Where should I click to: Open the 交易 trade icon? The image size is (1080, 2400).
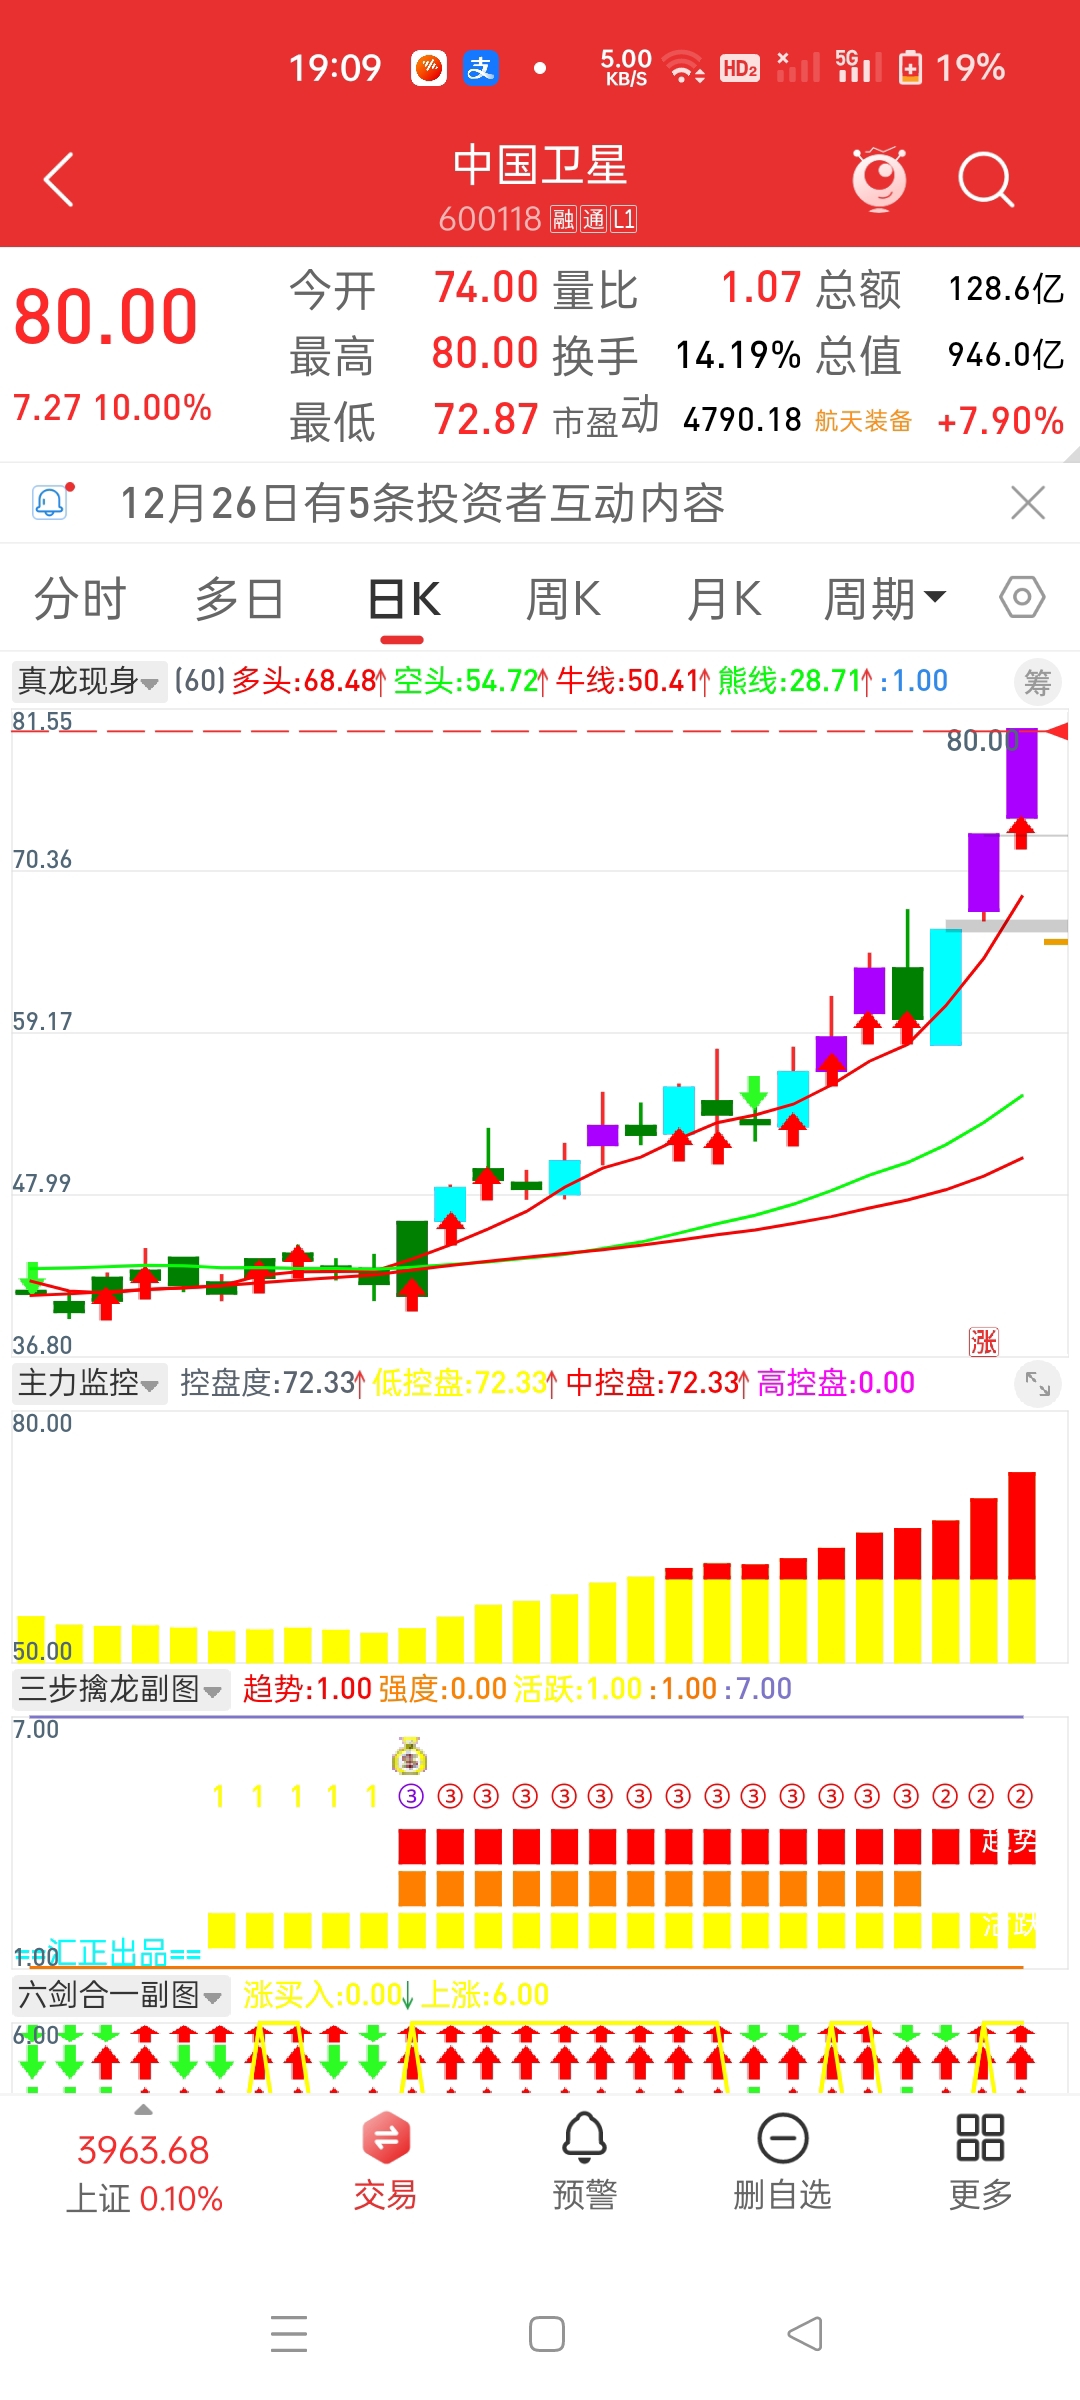[386, 2162]
